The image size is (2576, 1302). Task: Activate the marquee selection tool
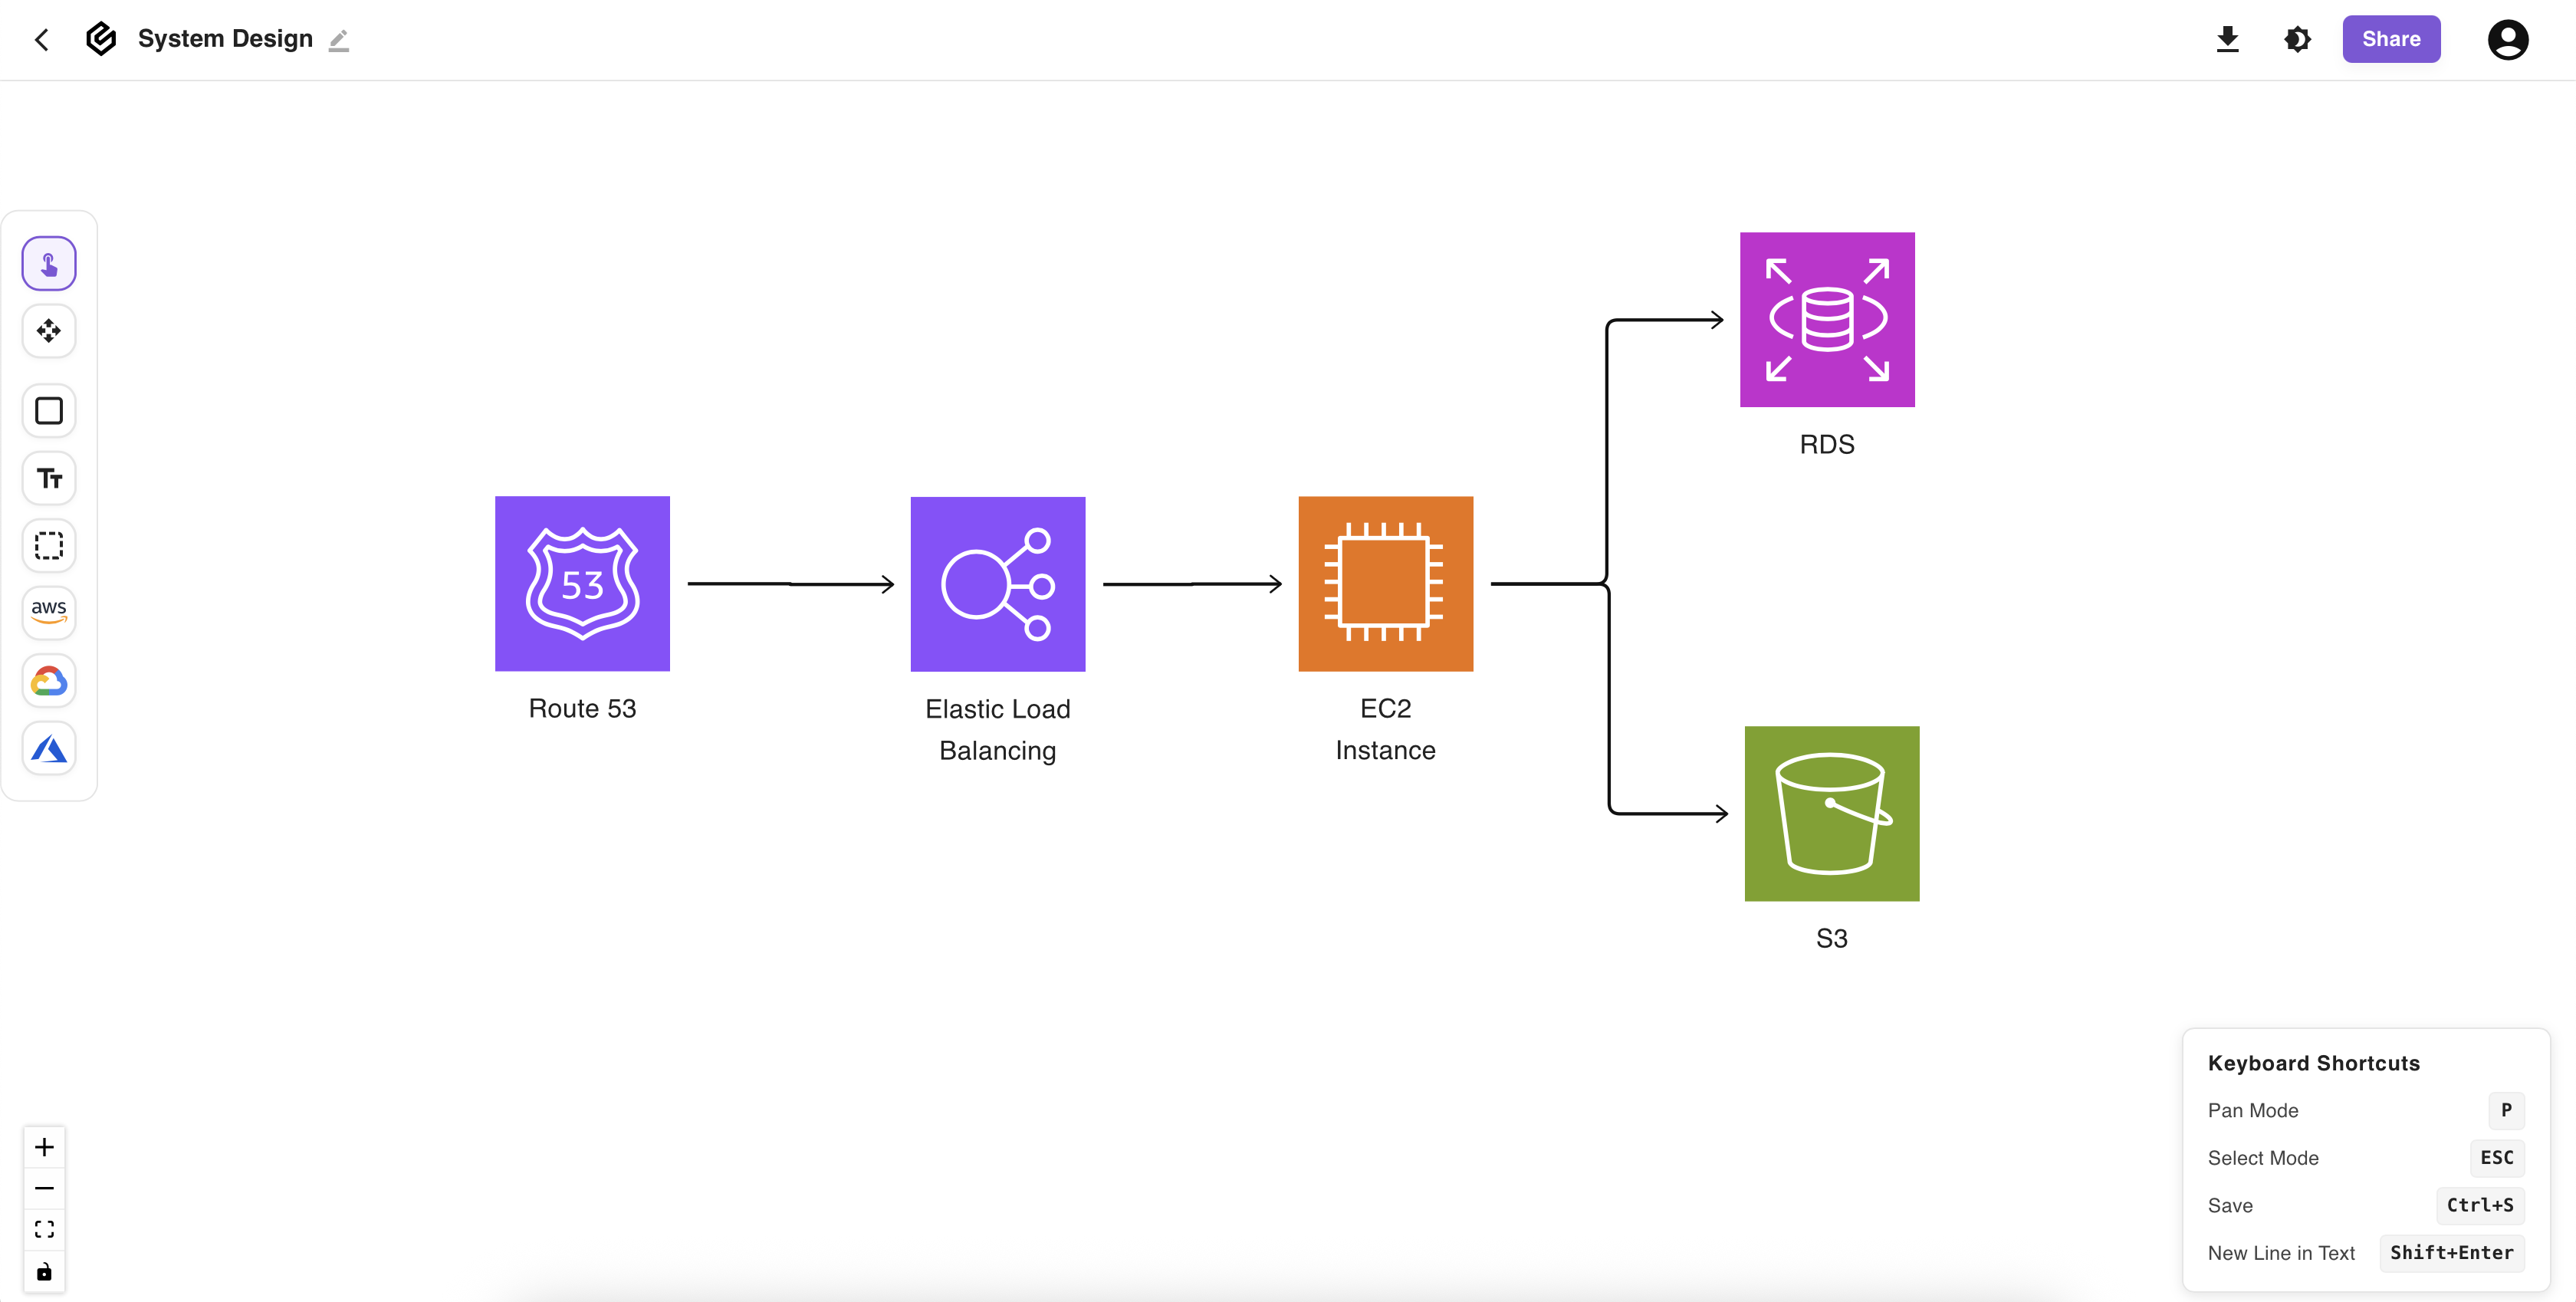(x=49, y=545)
